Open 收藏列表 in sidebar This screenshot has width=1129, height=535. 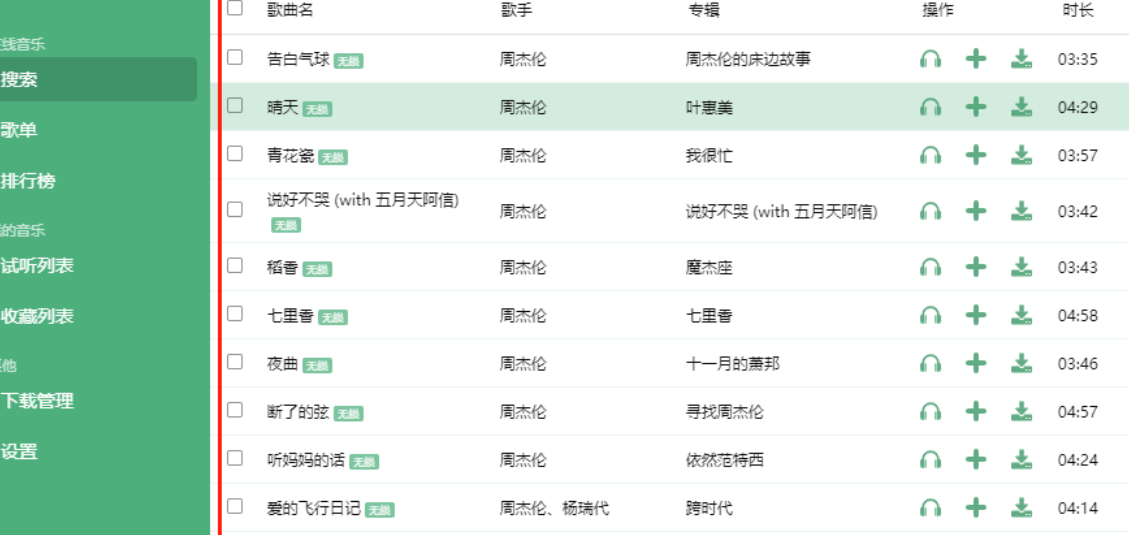37,316
